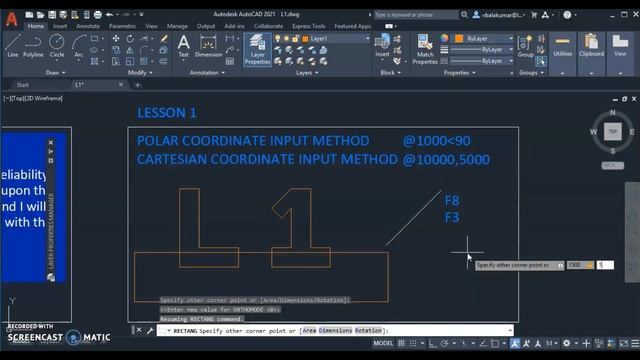This screenshot has height=360, width=640.
Task: Expand the Block panel
Action: click(x=391, y=73)
